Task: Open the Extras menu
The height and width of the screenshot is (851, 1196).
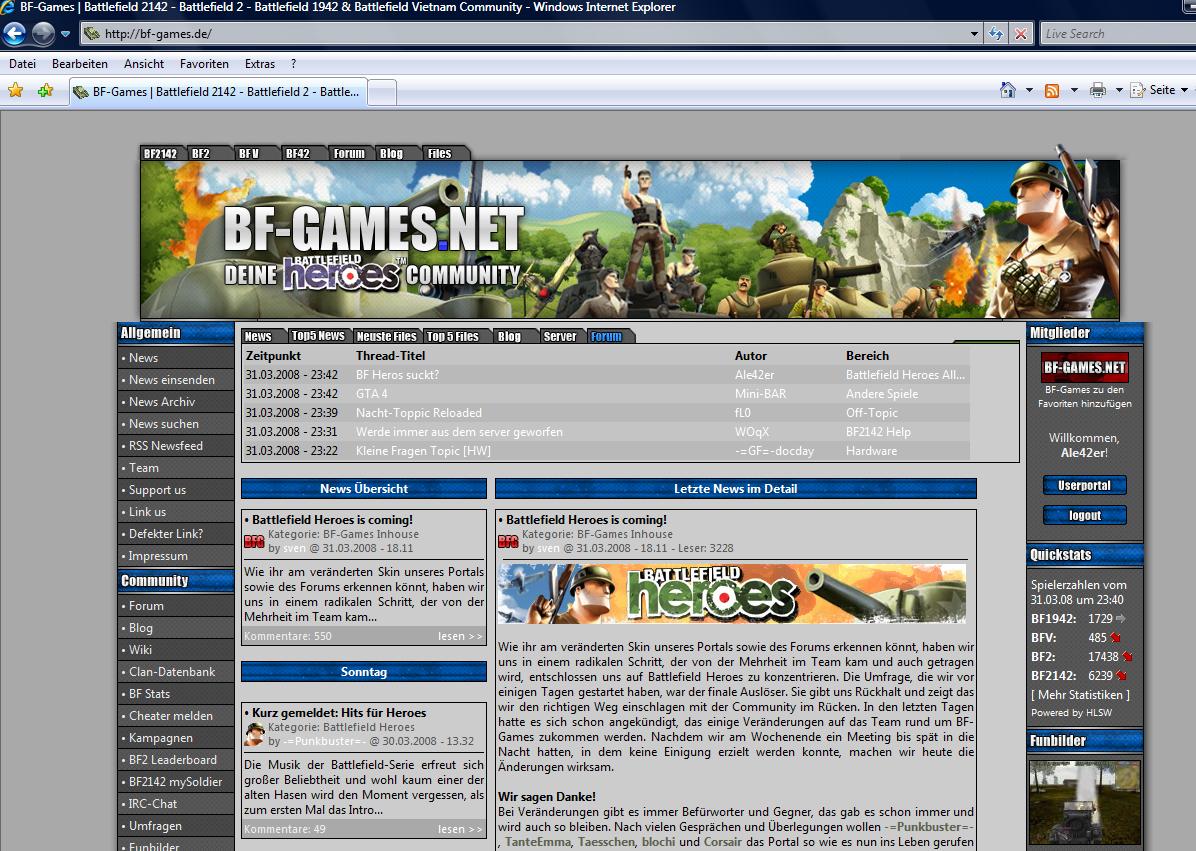Action: (259, 64)
